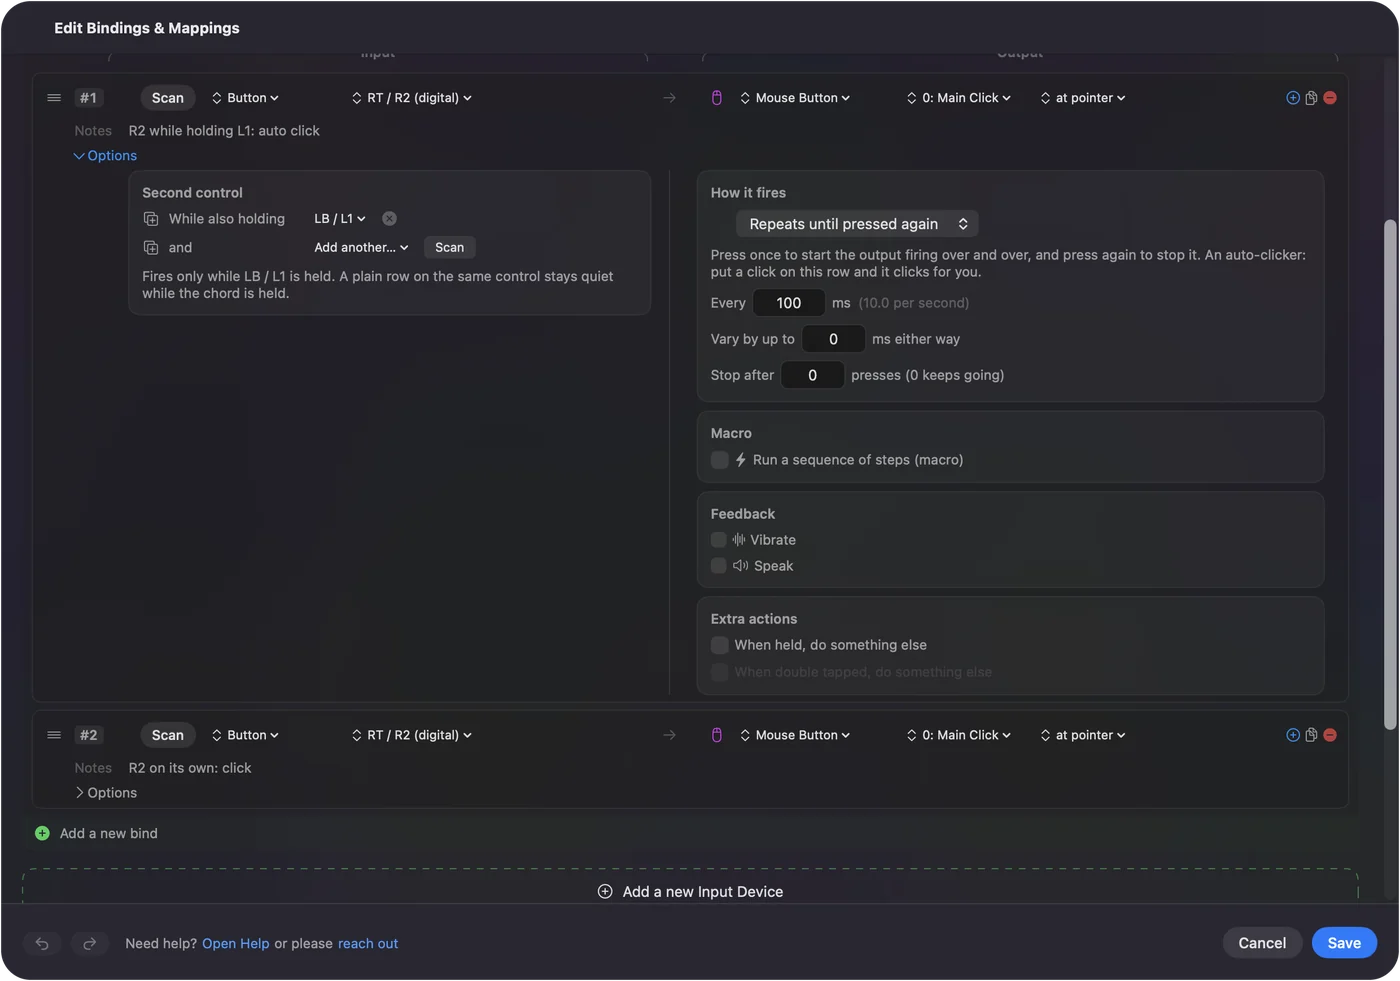Open the LB / L1 dropdown

[340, 219]
